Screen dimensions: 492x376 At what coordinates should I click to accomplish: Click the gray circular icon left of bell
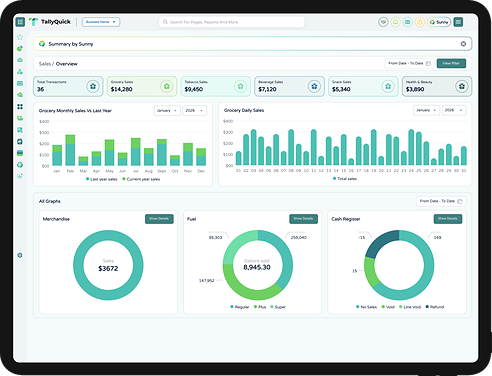coord(383,22)
